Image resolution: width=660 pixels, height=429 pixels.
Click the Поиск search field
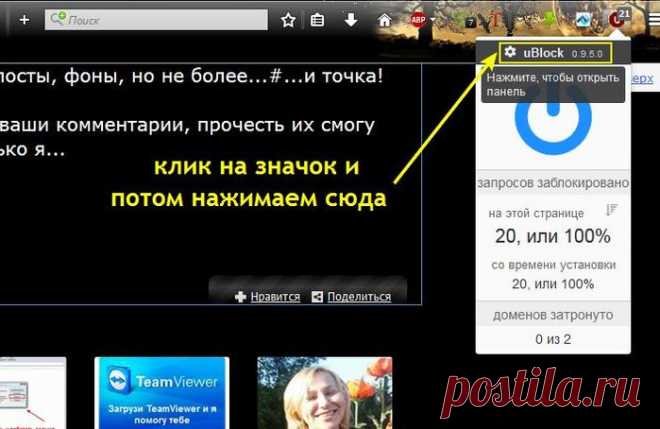tap(156, 19)
